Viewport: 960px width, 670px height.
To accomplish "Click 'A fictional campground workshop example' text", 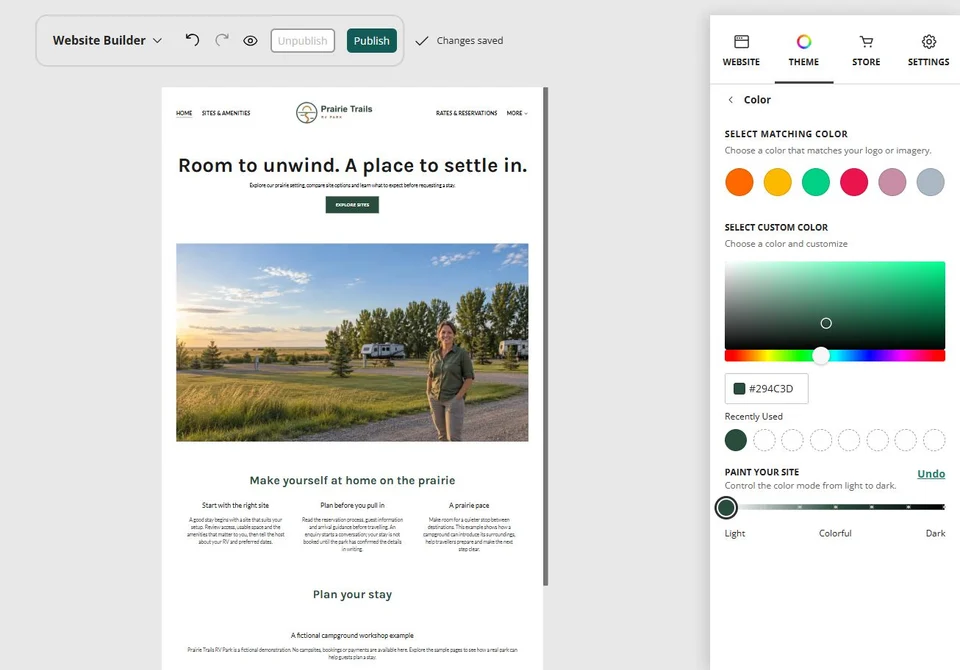I will tap(352, 636).
